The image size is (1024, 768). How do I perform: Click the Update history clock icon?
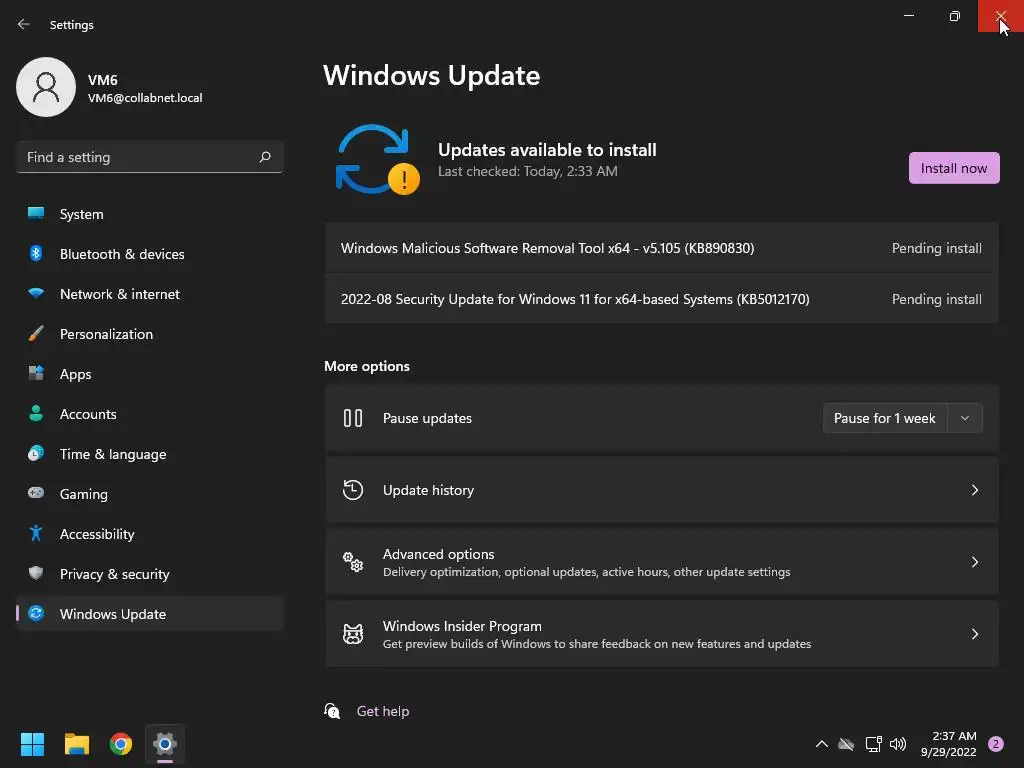(353, 490)
